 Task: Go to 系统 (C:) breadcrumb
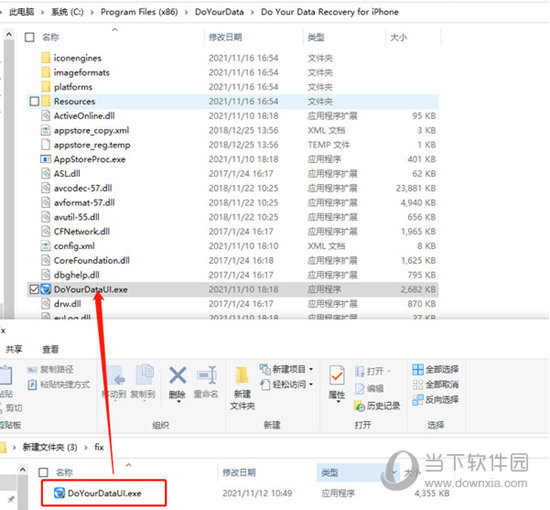tap(67, 12)
